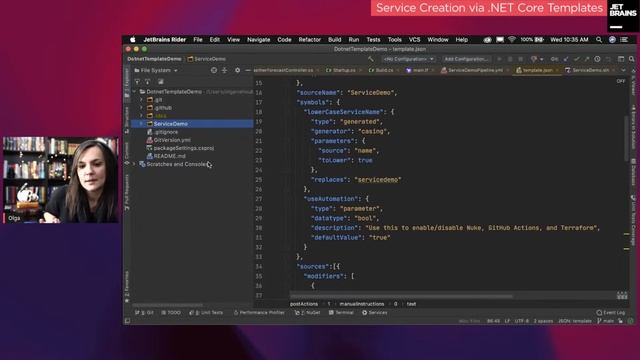The image size is (640, 360).
Task: Open macOS Spotlight search in menu bar
Action: [599, 40]
